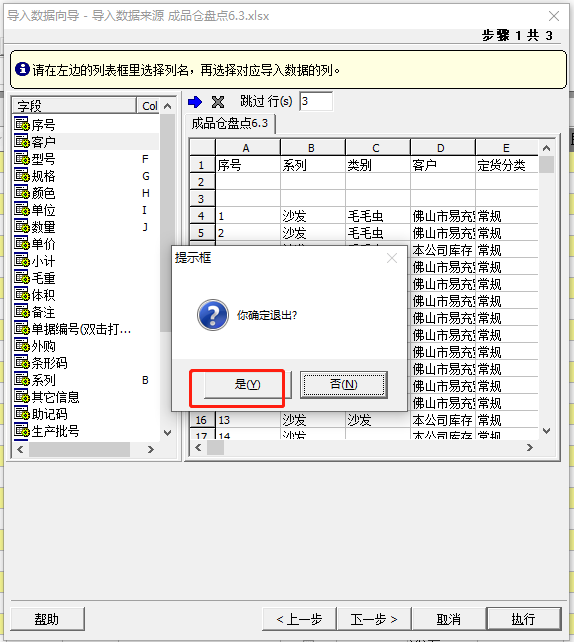574x642 pixels.
Task: Open the 成品仓盘点6.3 sheet tab
Action: (230, 123)
